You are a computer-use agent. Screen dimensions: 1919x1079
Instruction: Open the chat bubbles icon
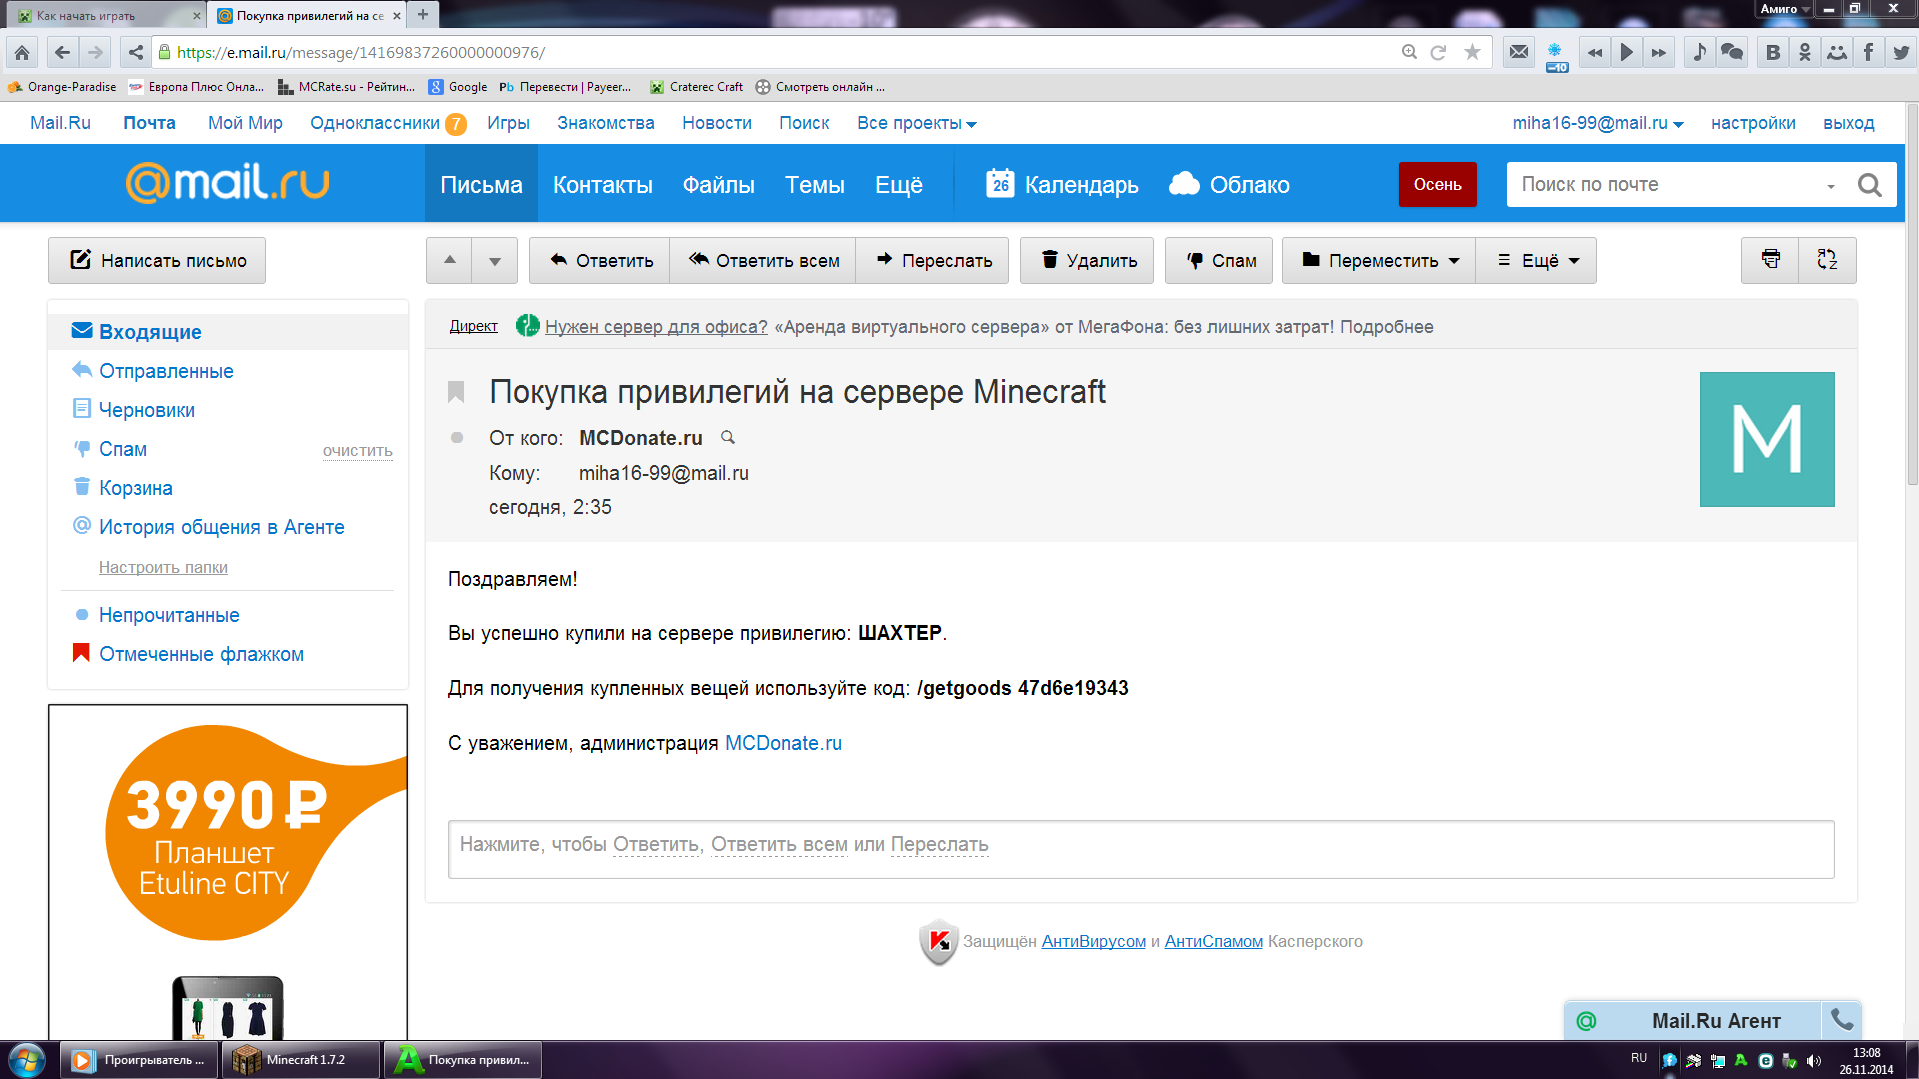[1732, 52]
